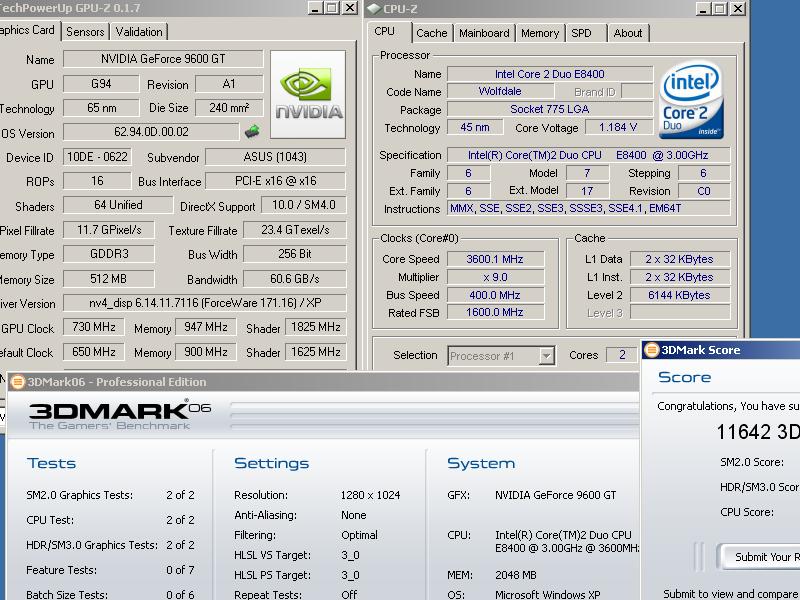Select the CPU tab in CPU-Z
Screen dimensions: 800x600
click(389, 32)
